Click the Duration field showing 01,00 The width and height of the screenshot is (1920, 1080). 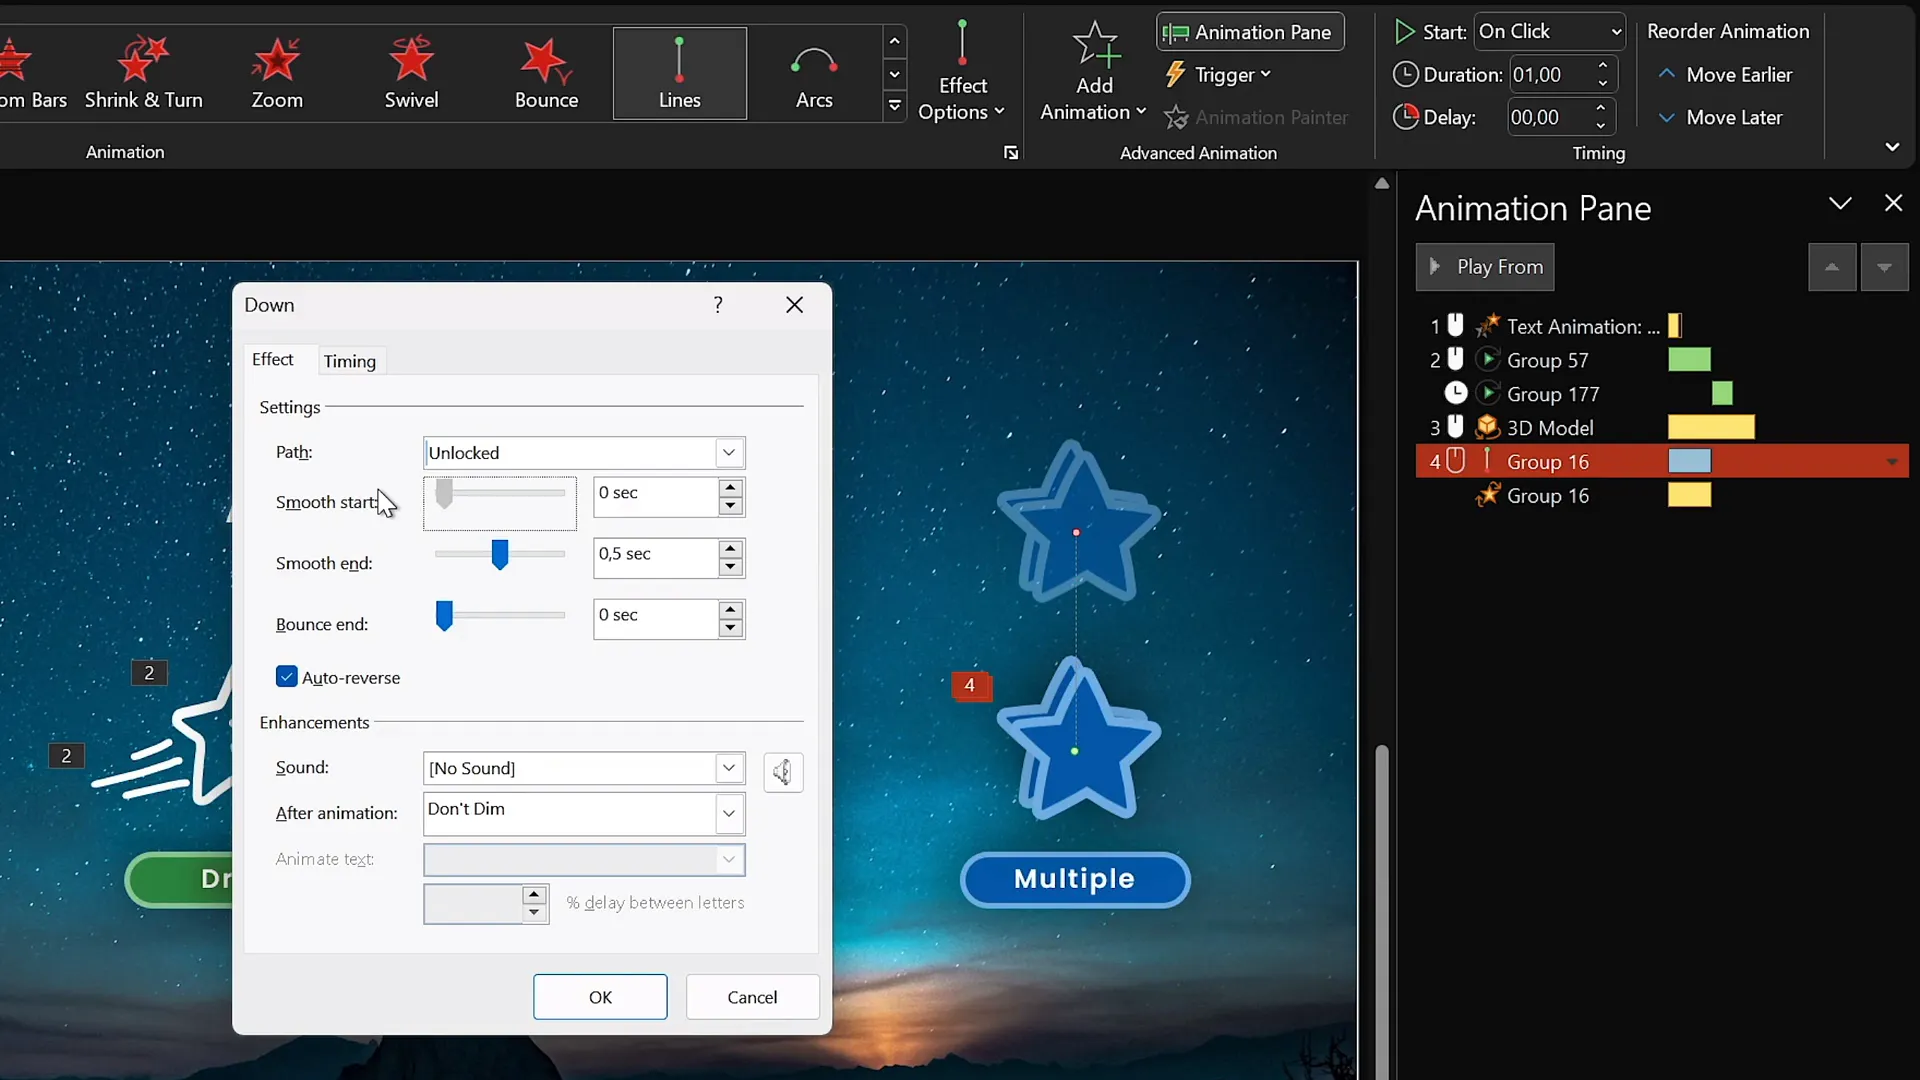[x=1550, y=75]
